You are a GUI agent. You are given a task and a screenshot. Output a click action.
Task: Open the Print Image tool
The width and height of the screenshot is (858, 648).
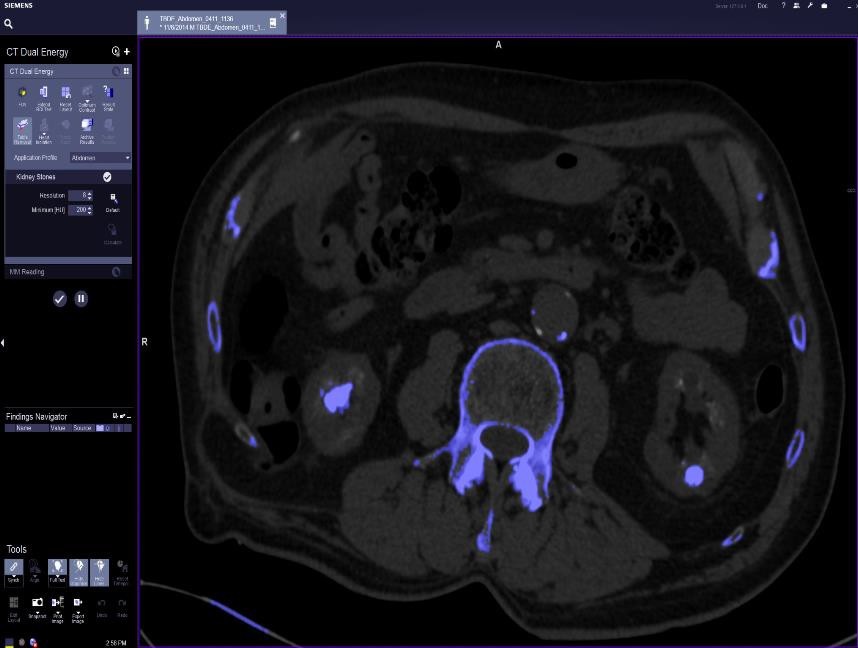pos(57,604)
